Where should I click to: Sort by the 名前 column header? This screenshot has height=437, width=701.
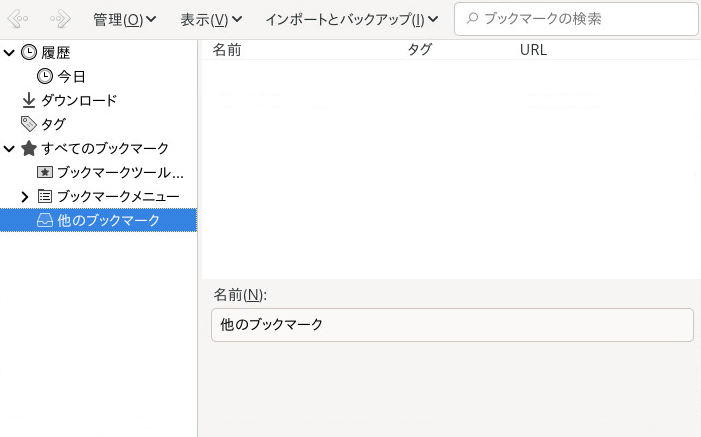(x=228, y=49)
